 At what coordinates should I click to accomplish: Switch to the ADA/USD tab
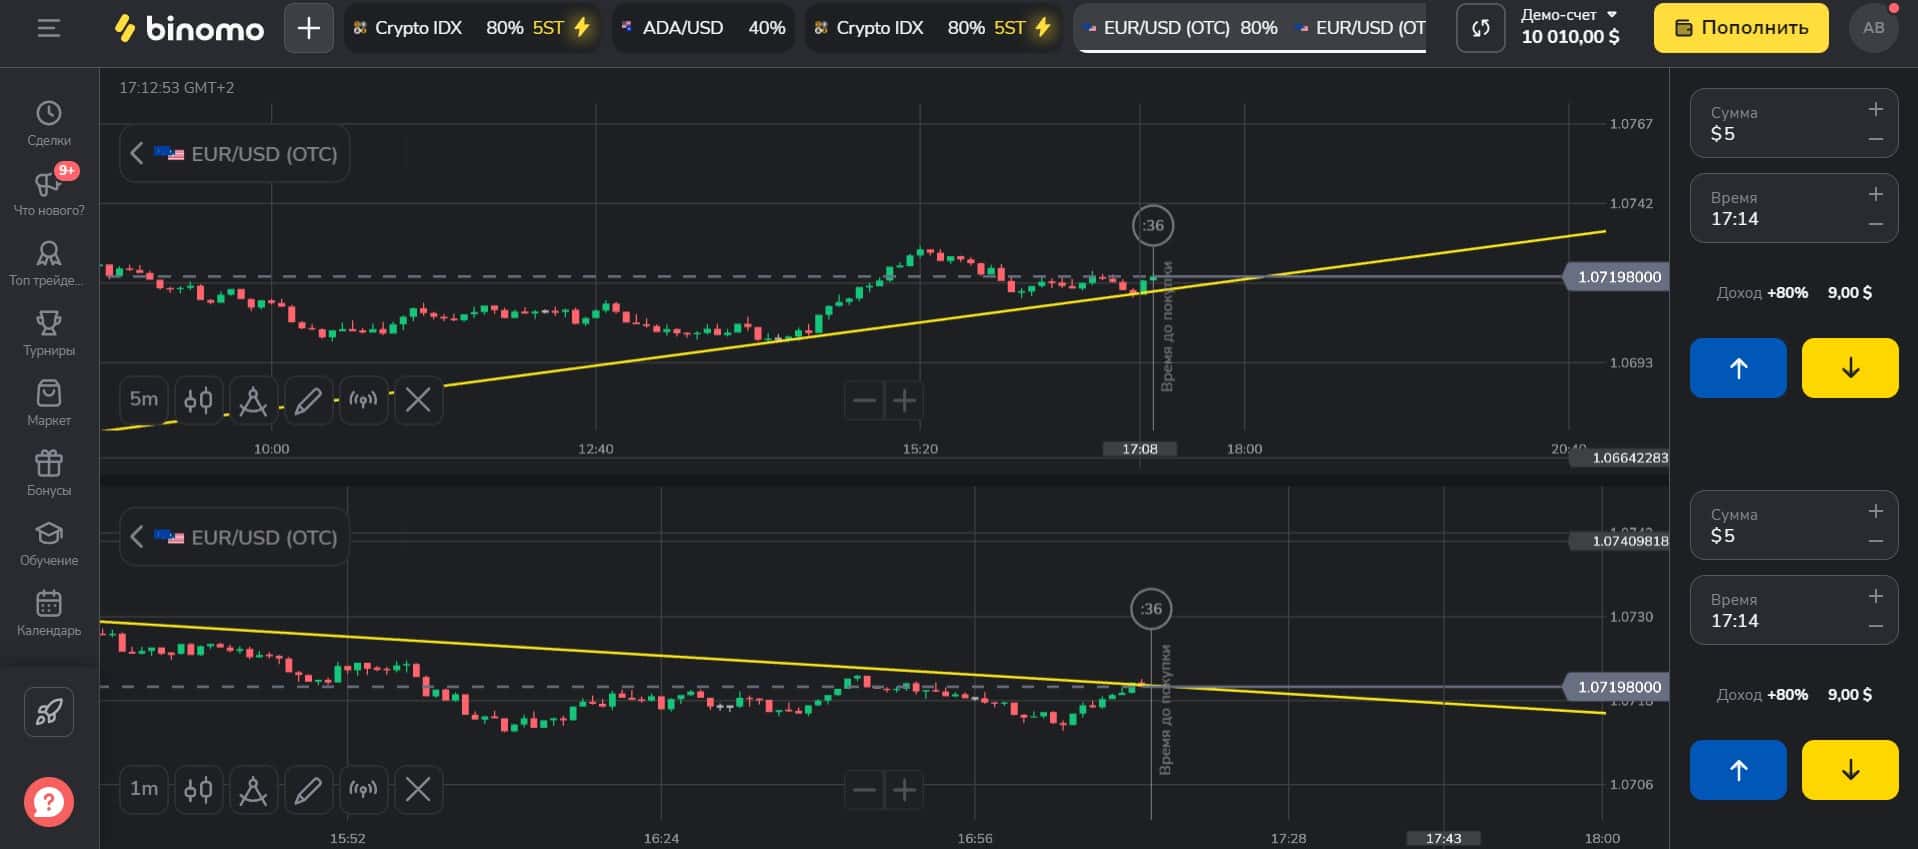[x=703, y=28]
